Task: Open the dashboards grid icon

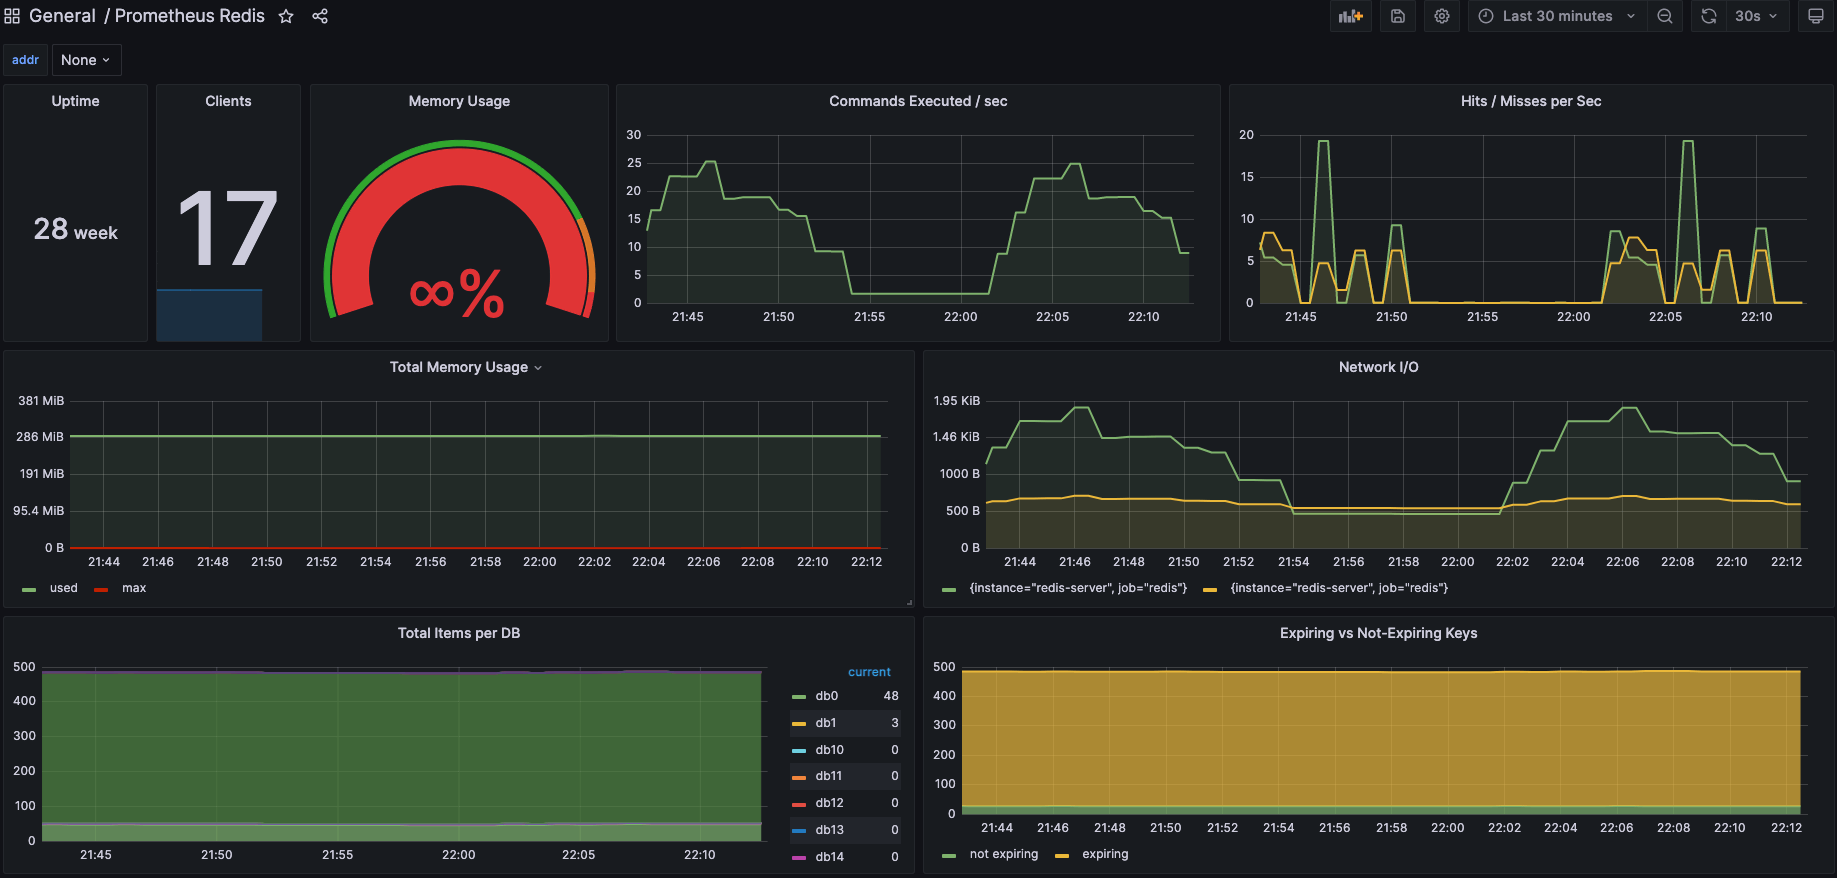Action: pyautogui.click(x=12, y=16)
